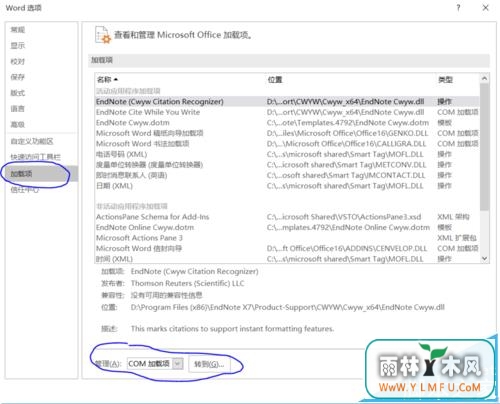
Task: Open the 自定义功能区 (Customize Ribbon) category
Action: click(x=42, y=141)
